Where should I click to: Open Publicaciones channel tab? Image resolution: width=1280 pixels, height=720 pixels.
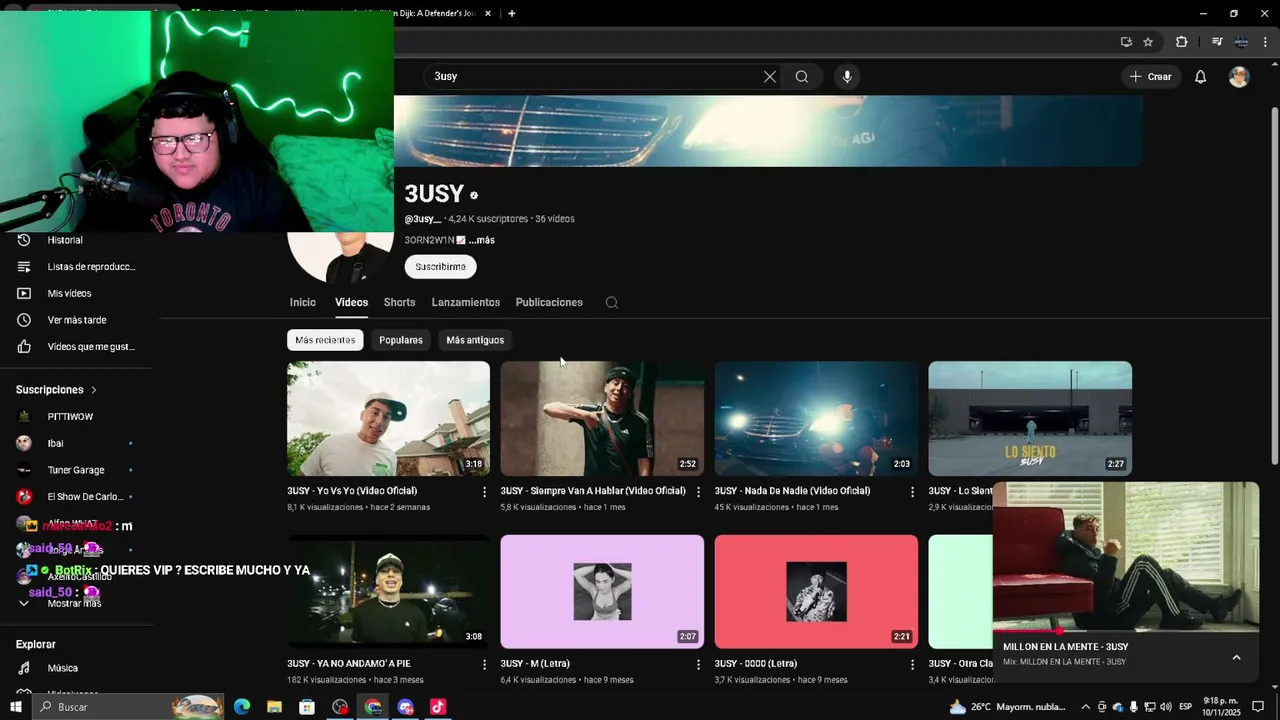pyautogui.click(x=549, y=303)
